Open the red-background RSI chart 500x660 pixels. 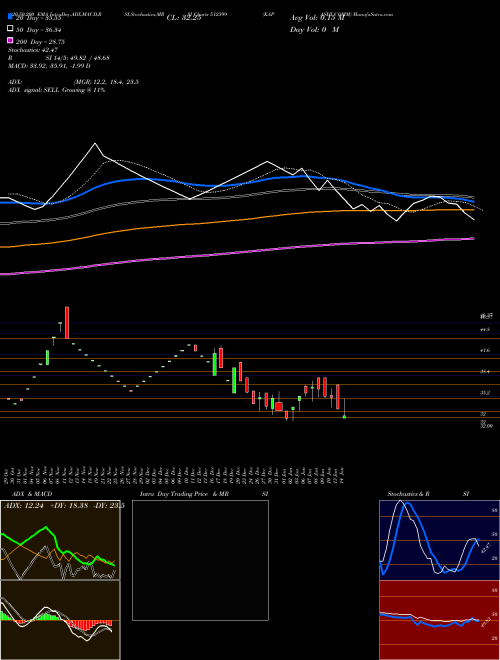[x=439, y=620]
